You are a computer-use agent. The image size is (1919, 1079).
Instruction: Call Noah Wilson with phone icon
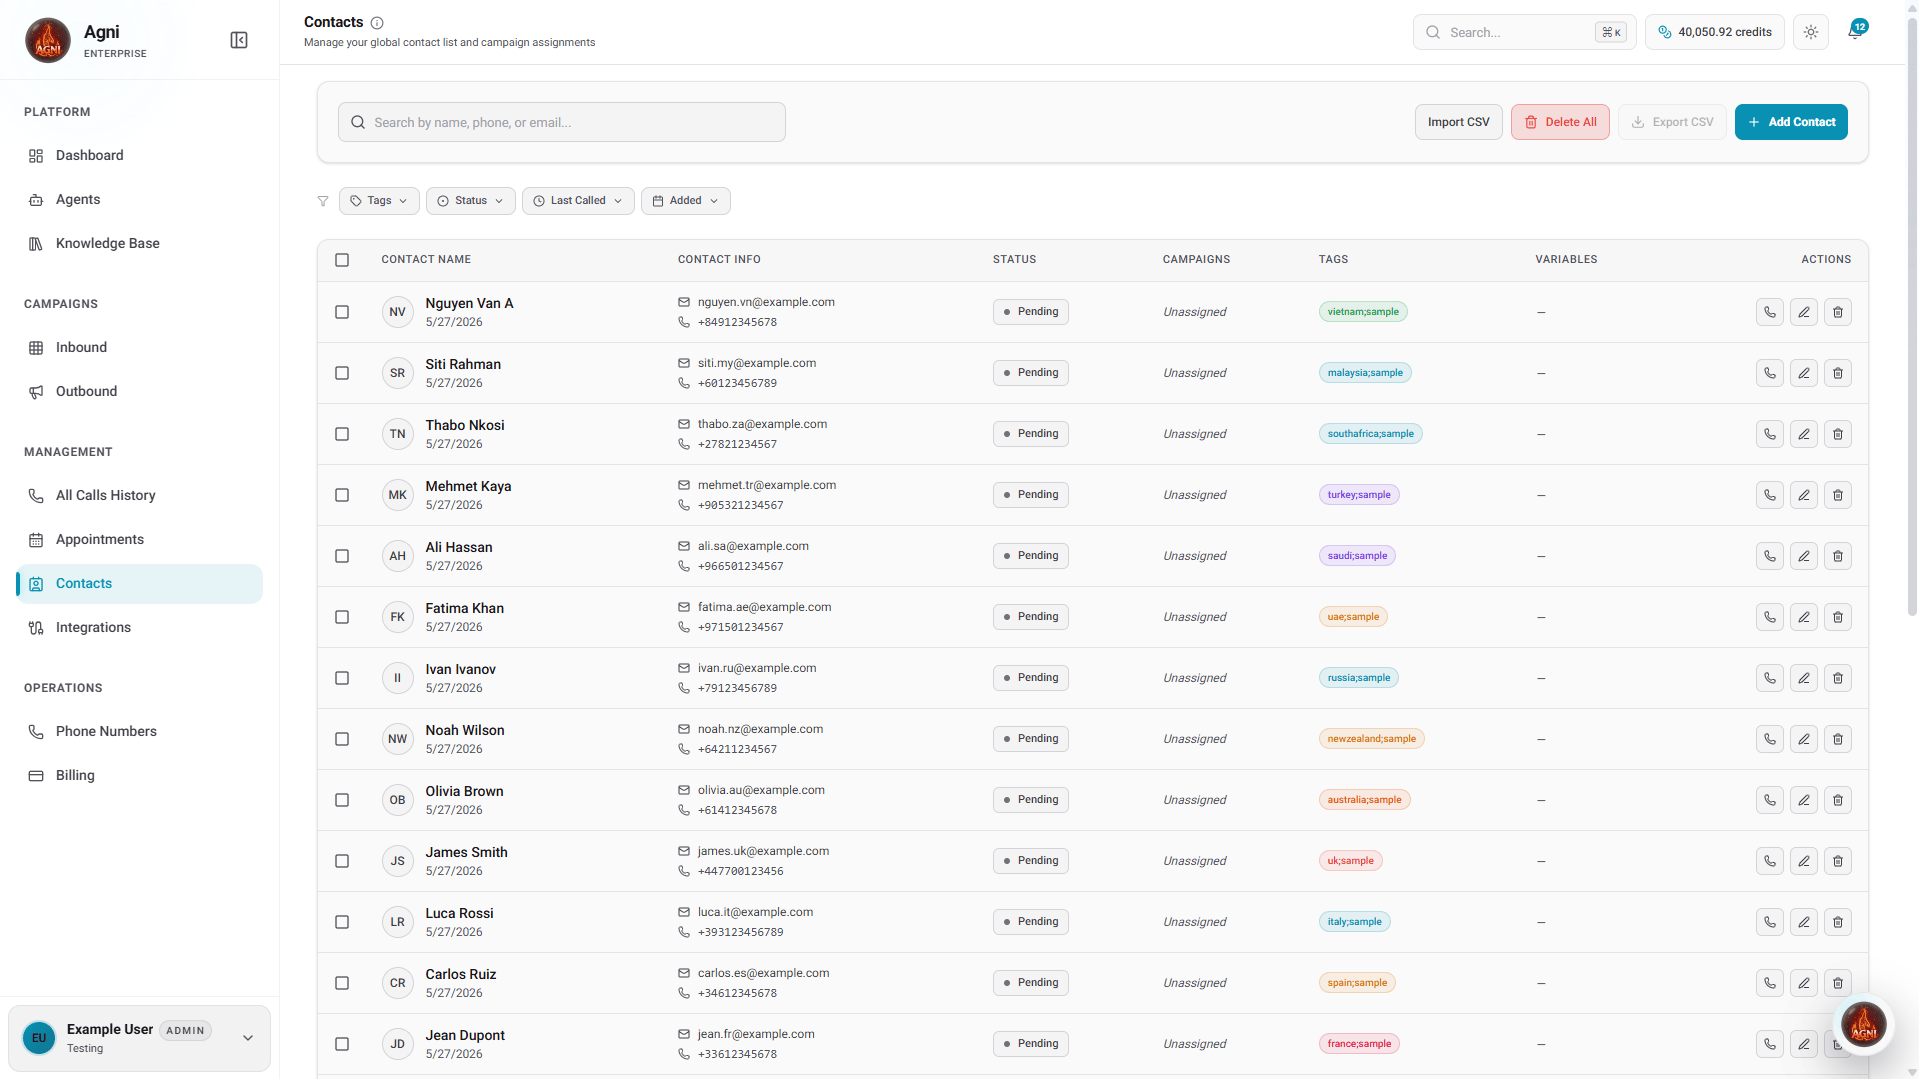[x=1770, y=739]
